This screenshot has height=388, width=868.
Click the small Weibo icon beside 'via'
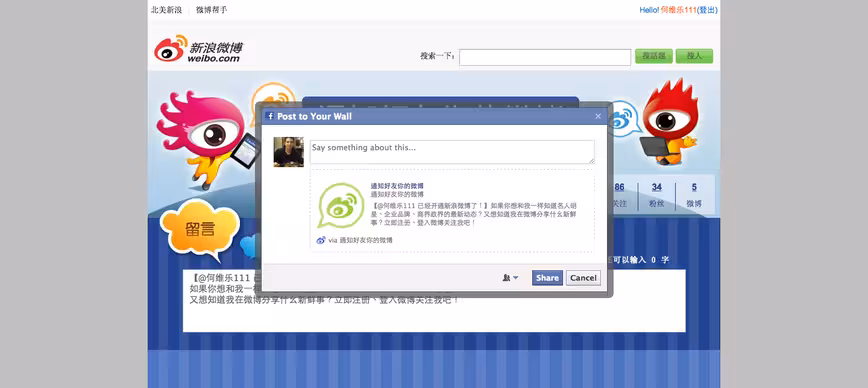(x=321, y=240)
